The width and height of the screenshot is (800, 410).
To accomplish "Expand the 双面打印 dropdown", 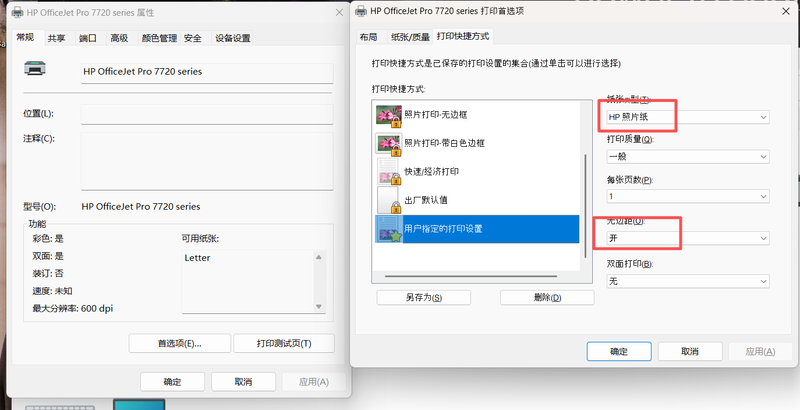I will pyautogui.click(x=688, y=282).
